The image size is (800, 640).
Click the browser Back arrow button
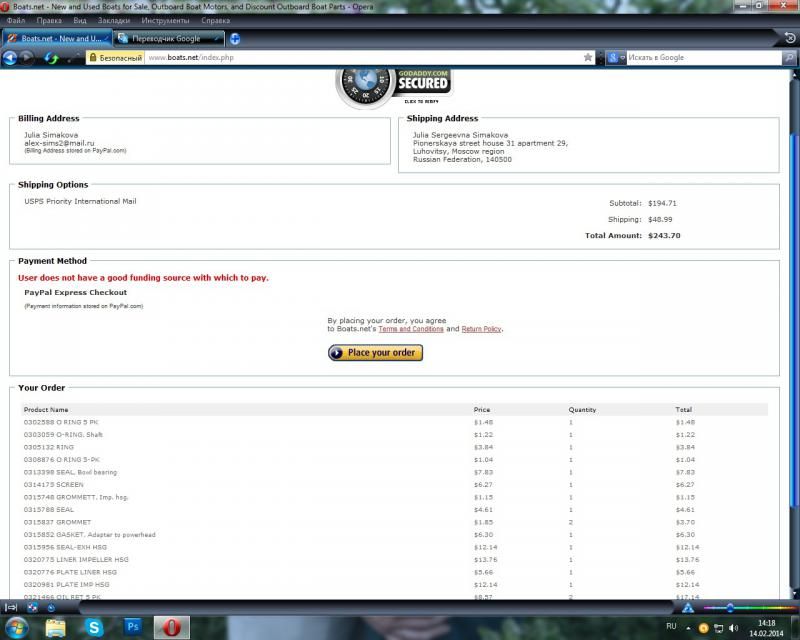coord(10,58)
